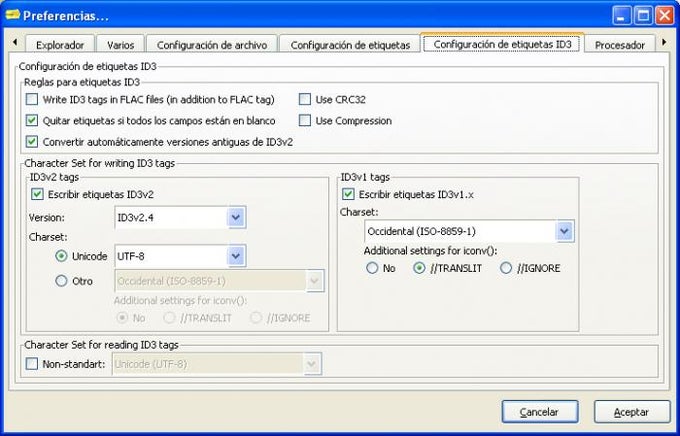Image resolution: width=680 pixels, height=436 pixels.
Task: Select No for ID3v1 iconv settings
Action: coord(372,268)
